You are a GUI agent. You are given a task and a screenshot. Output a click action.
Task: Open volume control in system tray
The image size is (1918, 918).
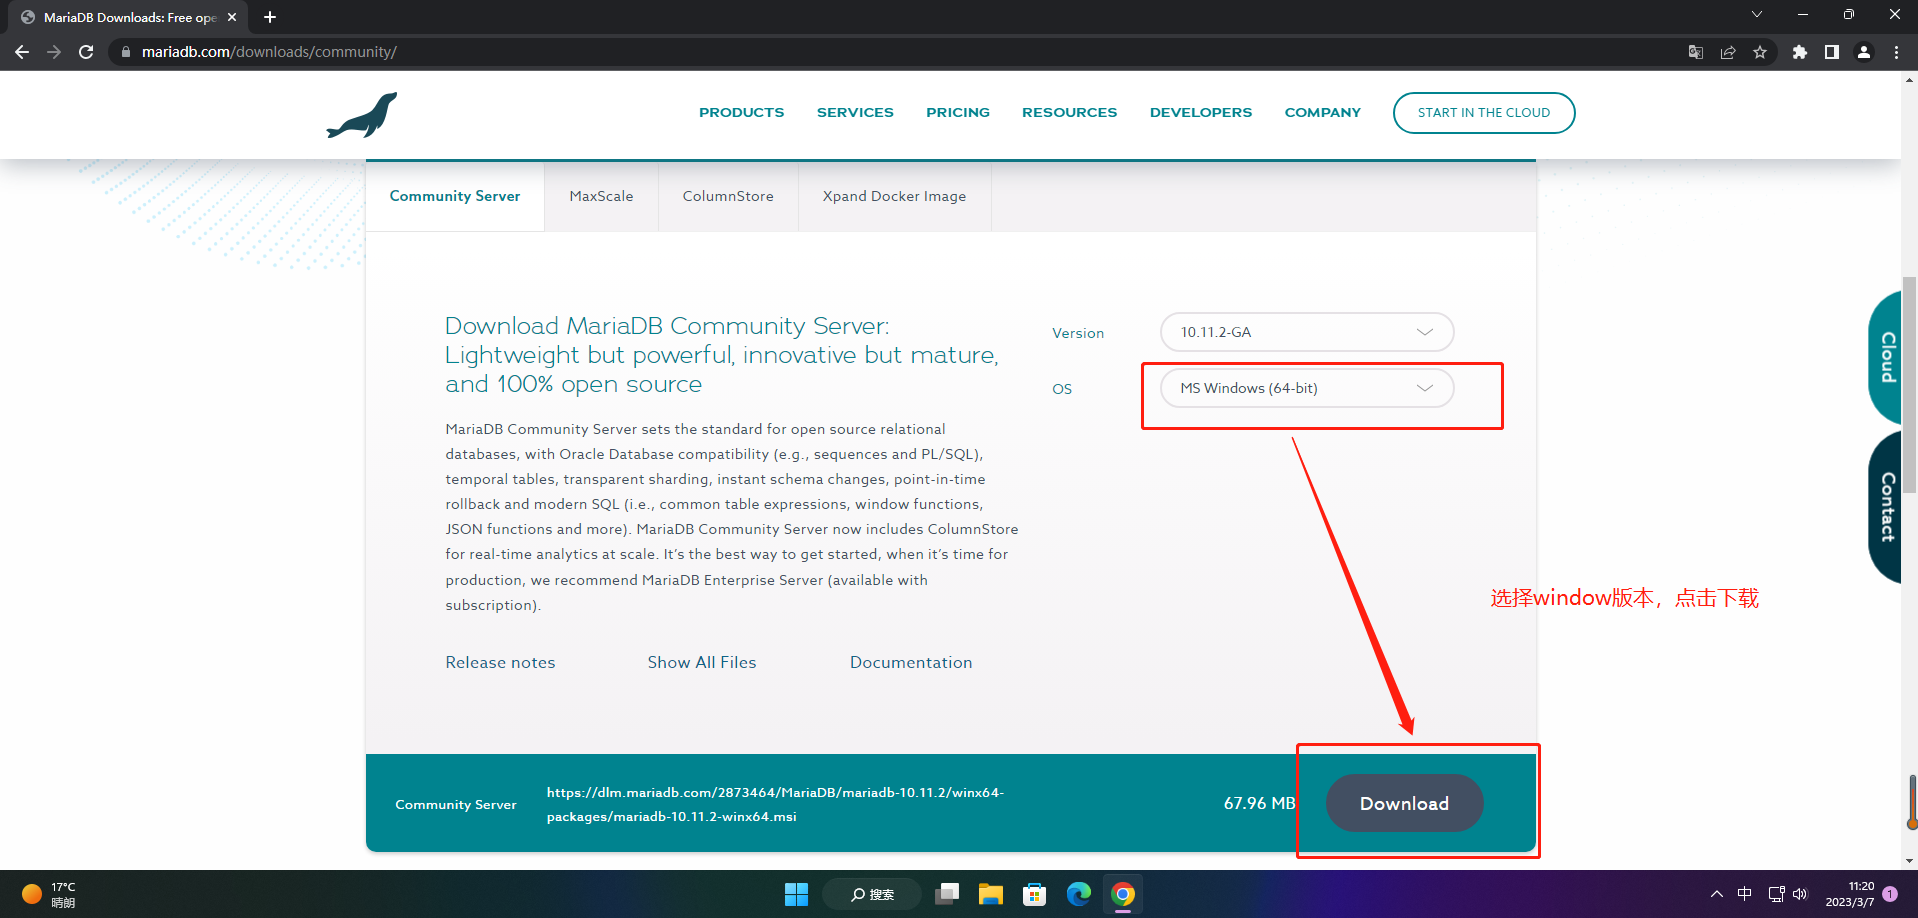(x=1800, y=894)
